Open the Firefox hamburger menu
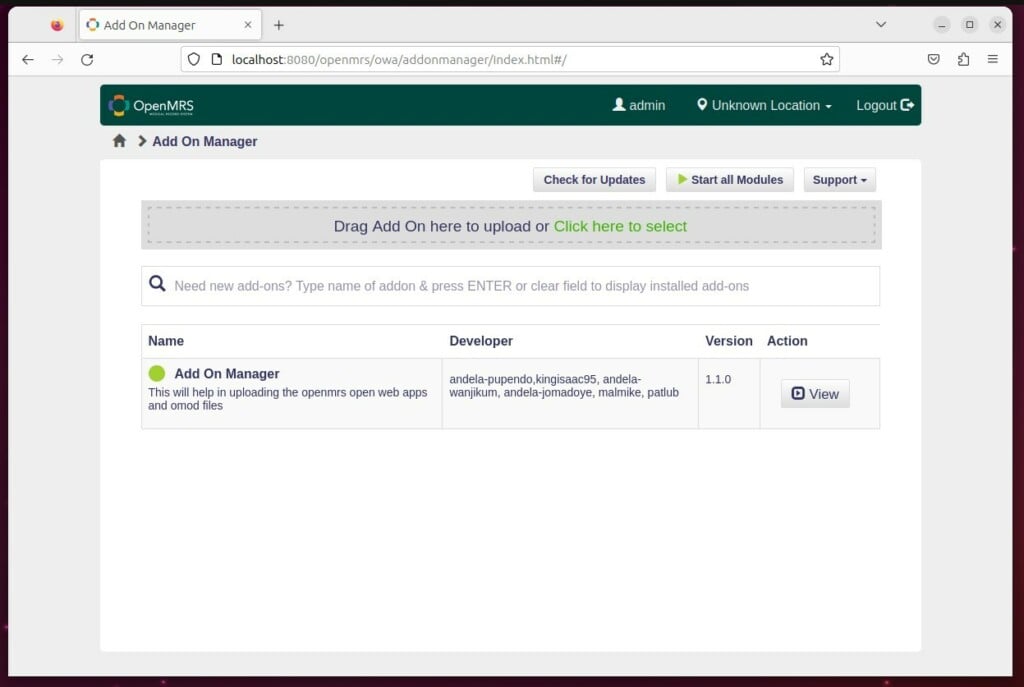1024x687 pixels. 993,59
